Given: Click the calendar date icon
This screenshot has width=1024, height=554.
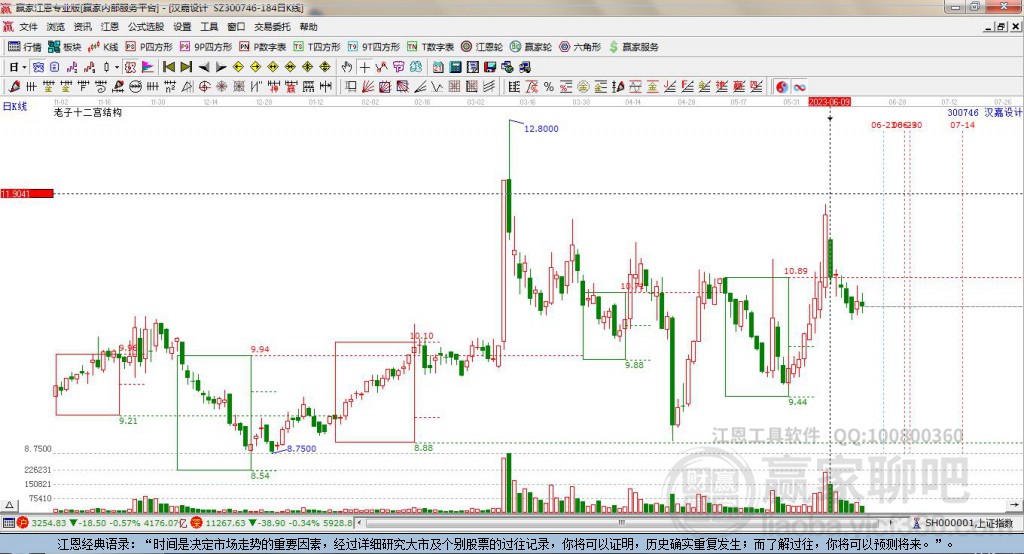Looking at the screenshot, I should [x=438, y=67].
